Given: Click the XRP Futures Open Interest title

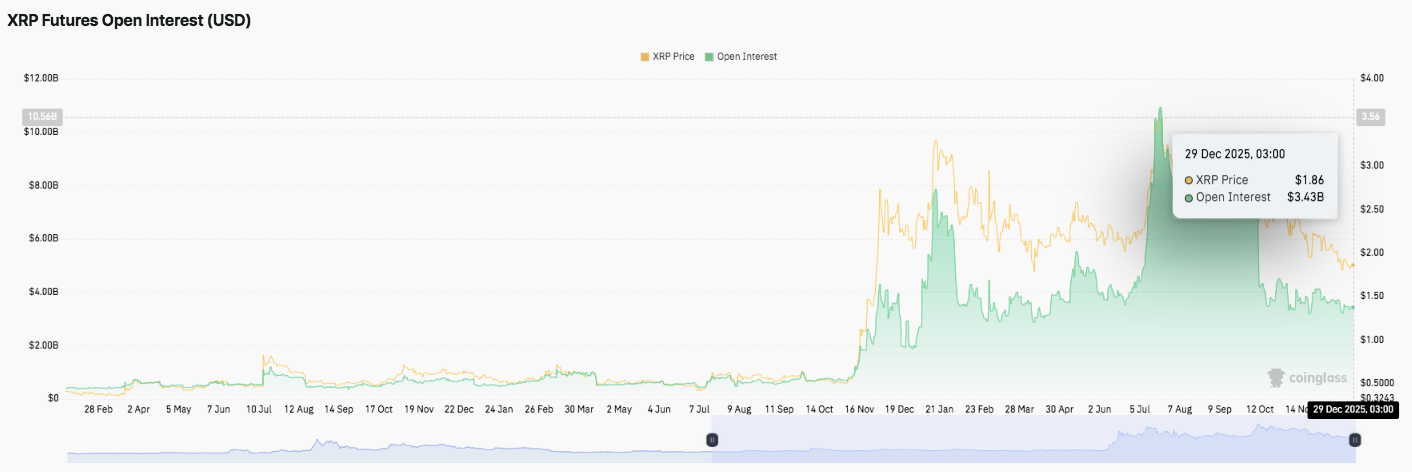Looking at the screenshot, I should pyautogui.click(x=129, y=21).
